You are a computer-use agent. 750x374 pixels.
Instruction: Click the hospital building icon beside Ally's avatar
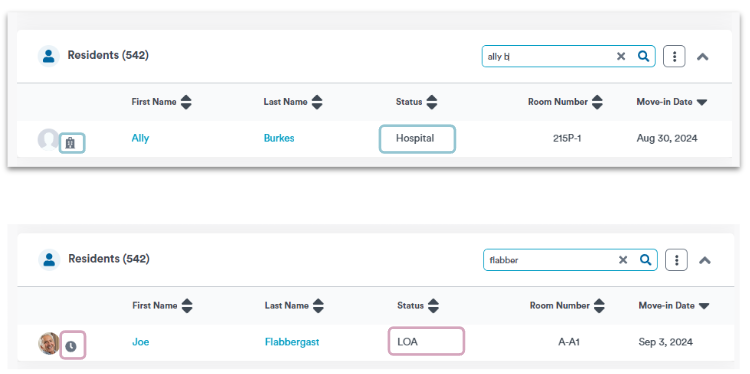pyautogui.click(x=70, y=143)
